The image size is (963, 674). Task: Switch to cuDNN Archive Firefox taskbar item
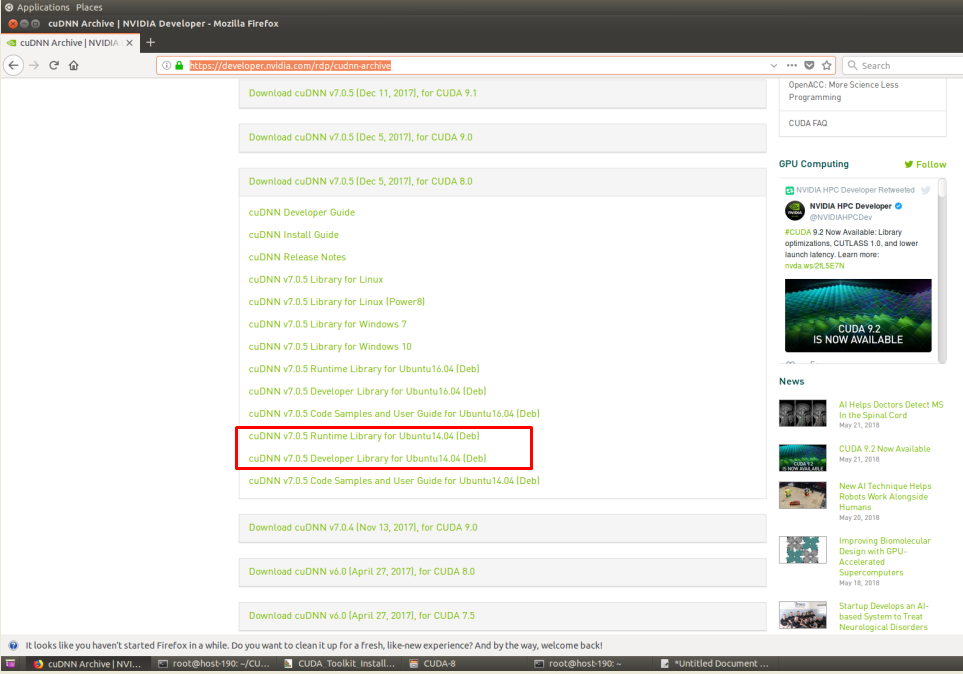coord(87,664)
